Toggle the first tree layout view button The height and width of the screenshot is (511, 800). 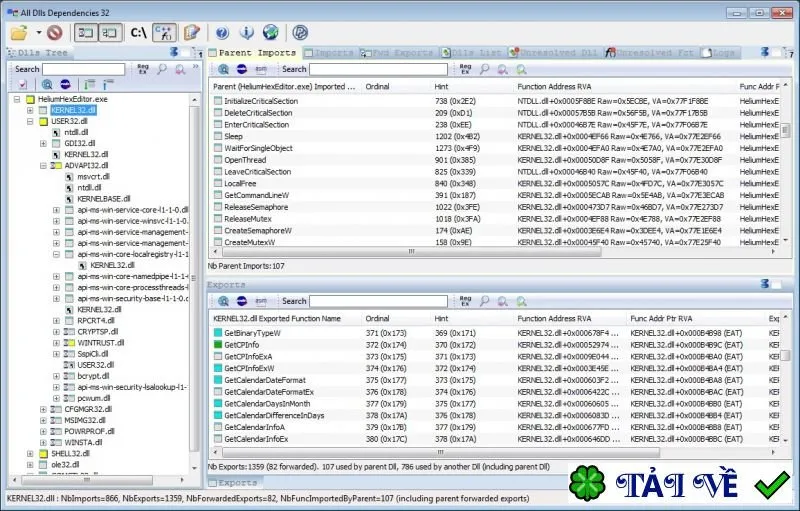point(86,33)
